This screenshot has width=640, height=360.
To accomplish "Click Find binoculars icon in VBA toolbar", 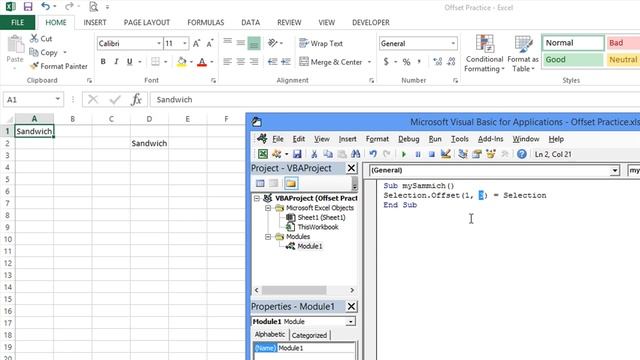I will 356,154.
